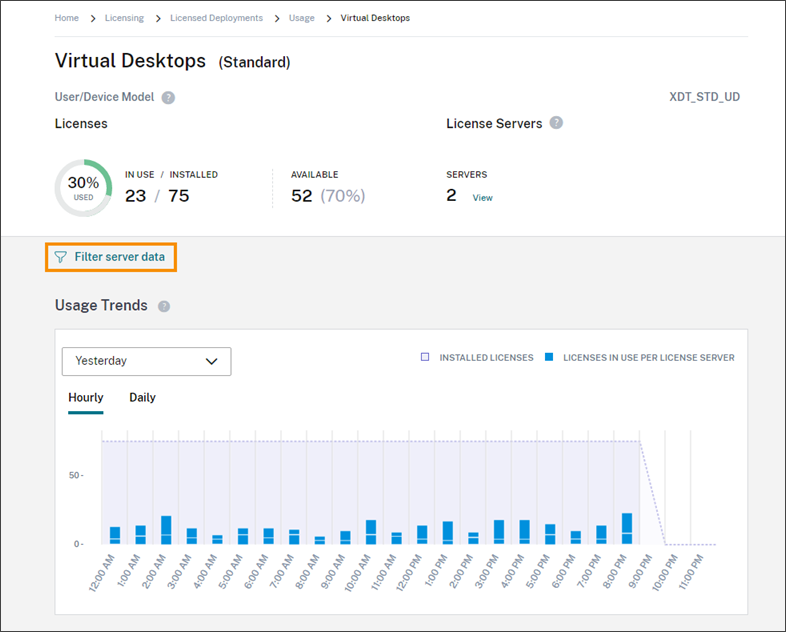Viewport: 786px width, 632px height.
Task: Open the Yesterday time range dropdown
Action: coord(146,361)
